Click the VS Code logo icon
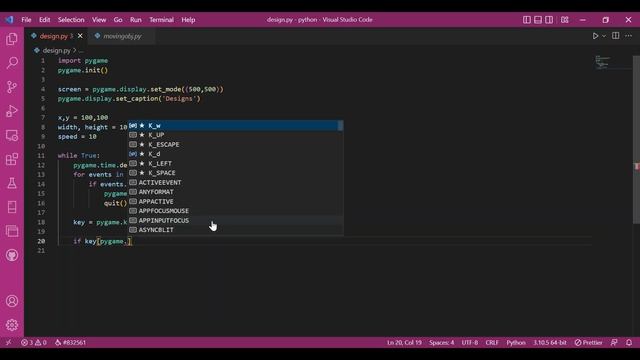Viewport: 640px width, 360px height. (9, 20)
